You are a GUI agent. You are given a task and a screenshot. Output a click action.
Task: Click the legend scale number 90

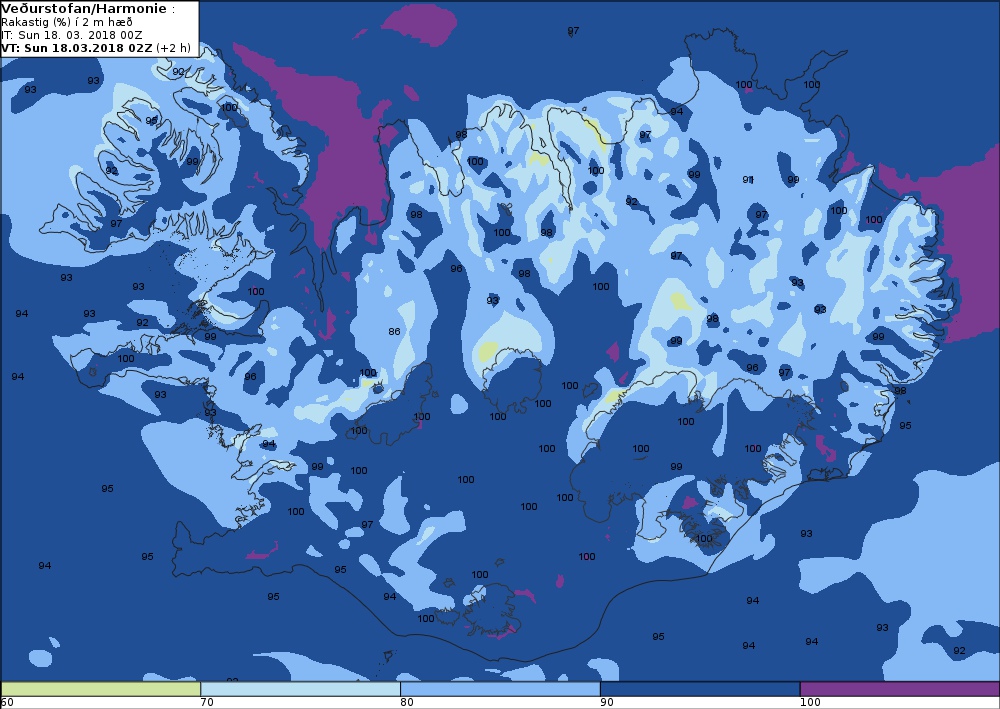607,703
